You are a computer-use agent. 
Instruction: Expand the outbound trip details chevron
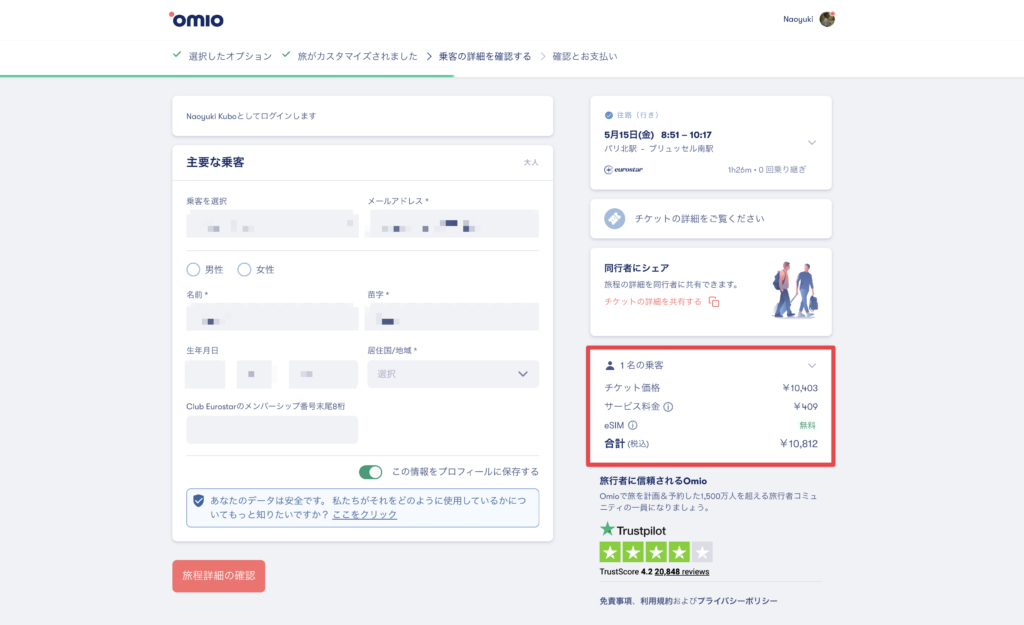coord(812,143)
